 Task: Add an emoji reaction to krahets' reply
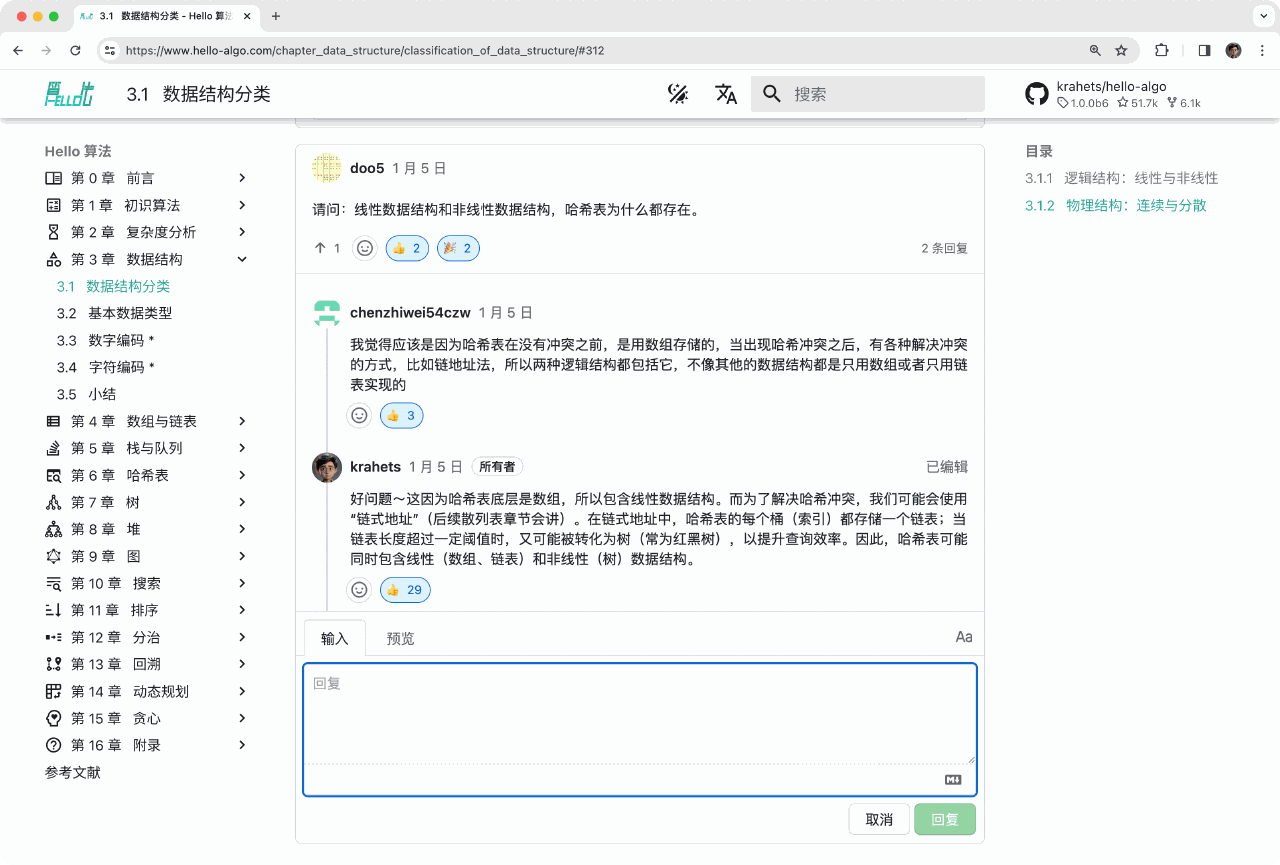click(x=359, y=590)
